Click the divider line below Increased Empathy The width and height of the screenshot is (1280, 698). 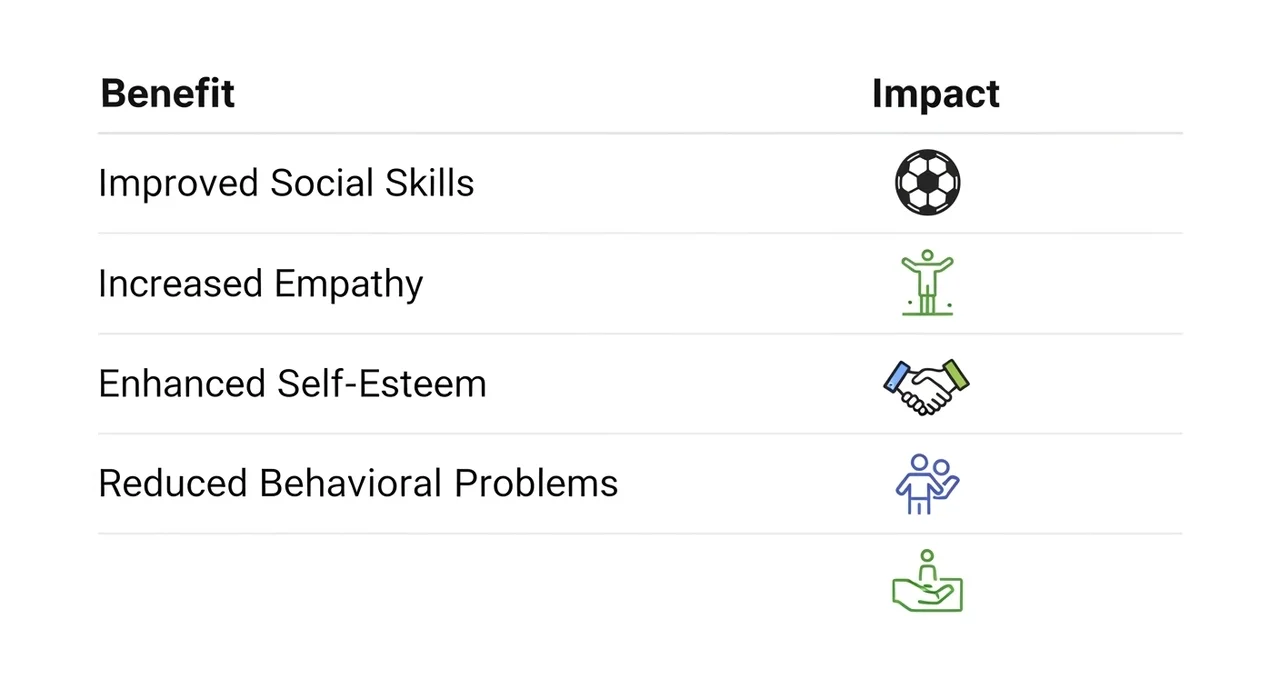coord(640,333)
